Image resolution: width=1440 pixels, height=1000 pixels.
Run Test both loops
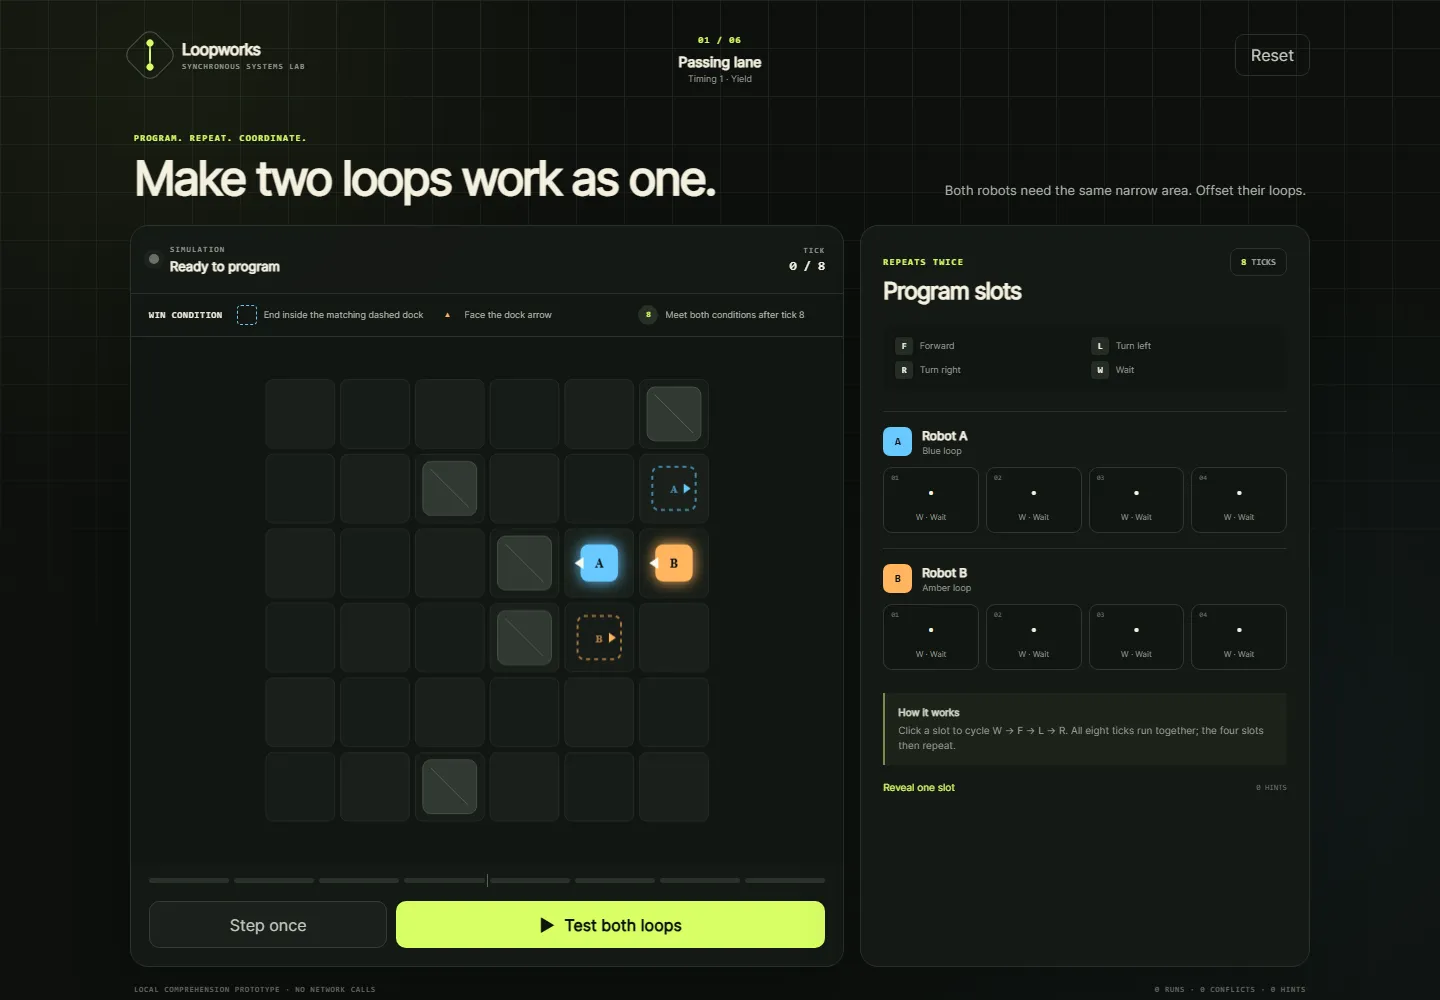(x=610, y=925)
